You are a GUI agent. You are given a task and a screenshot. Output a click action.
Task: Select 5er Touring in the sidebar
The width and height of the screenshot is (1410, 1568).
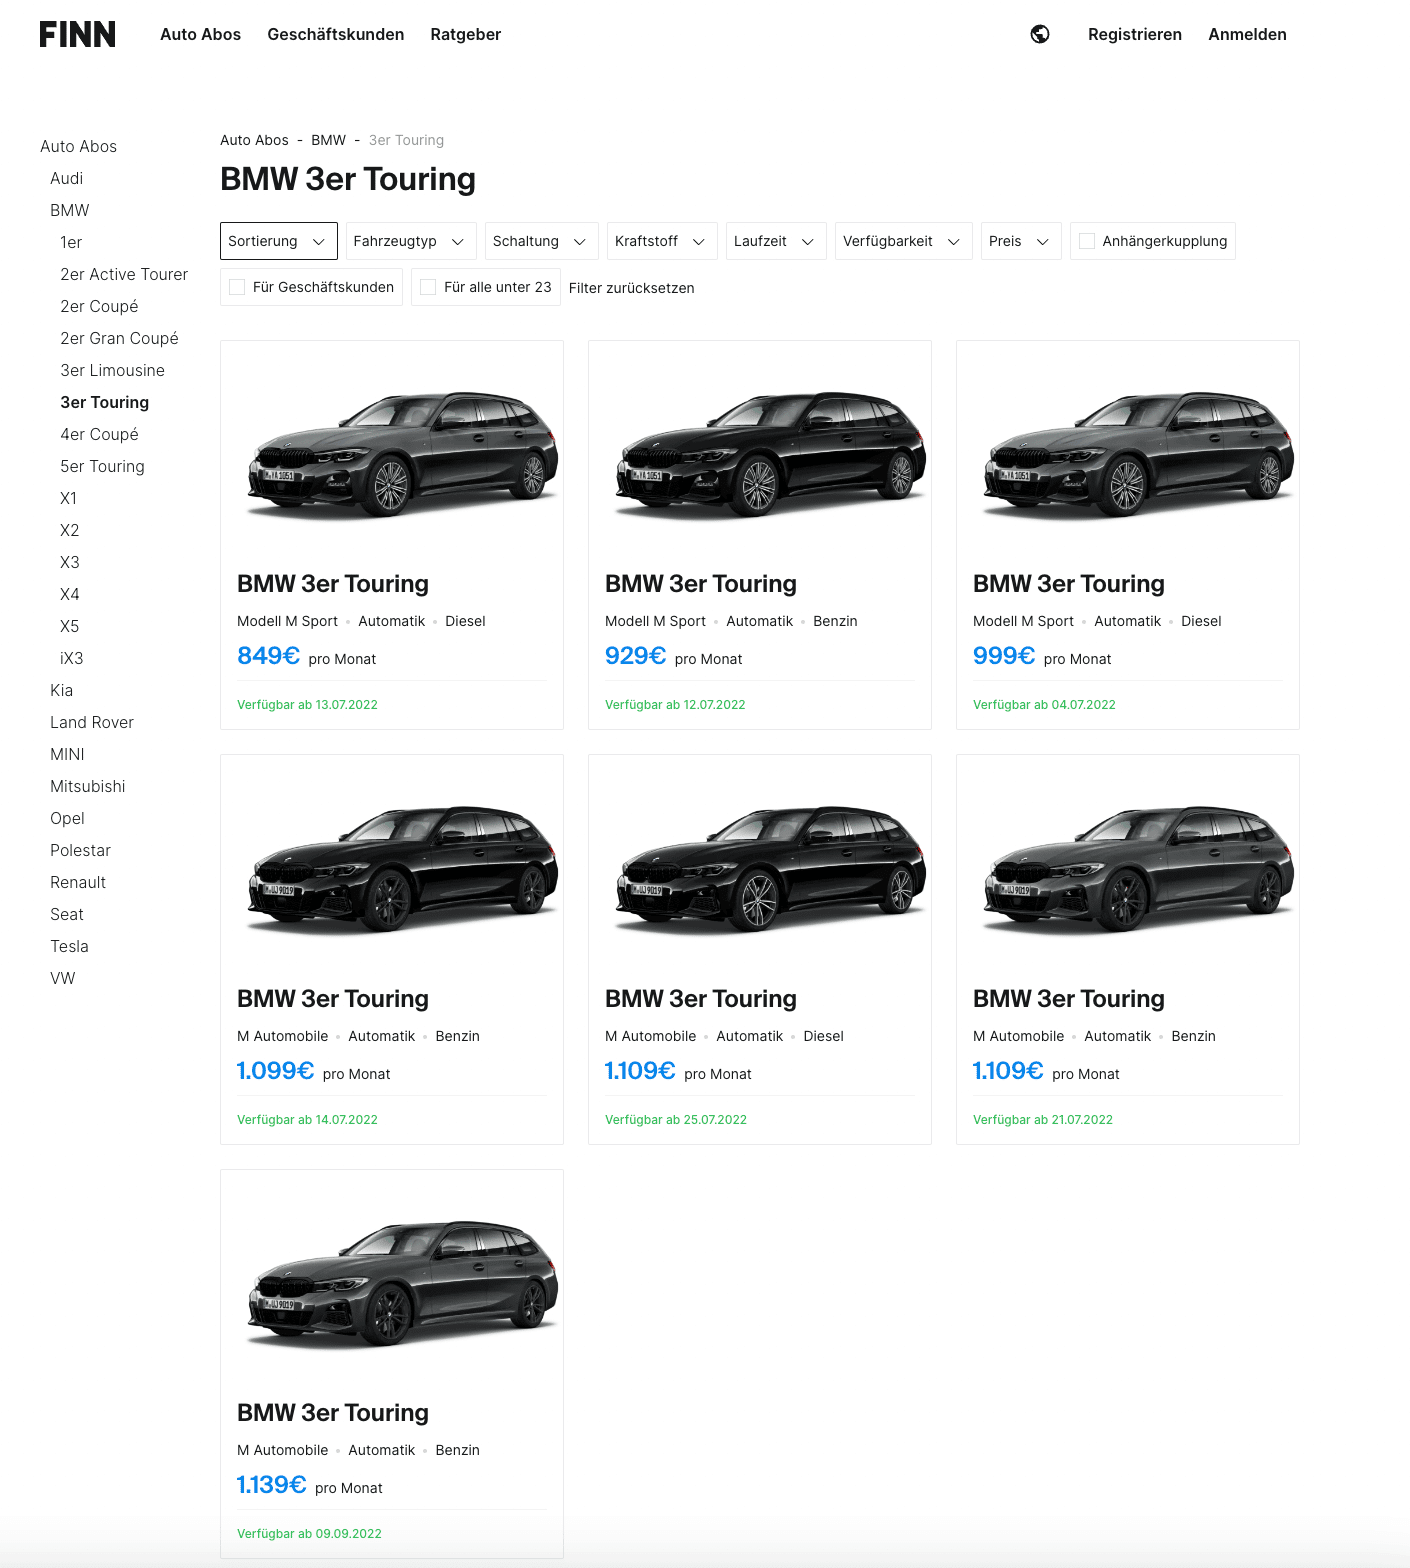(102, 466)
